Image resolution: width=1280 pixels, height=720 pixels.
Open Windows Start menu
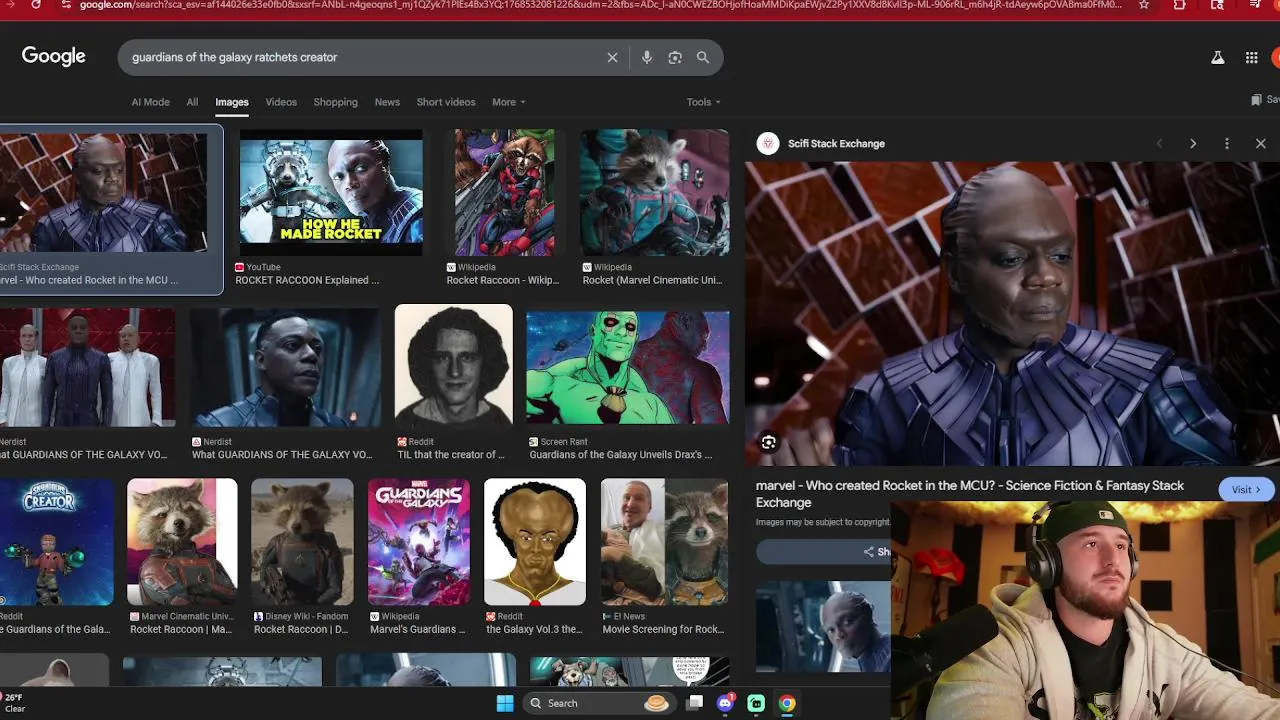(x=505, y=703)
